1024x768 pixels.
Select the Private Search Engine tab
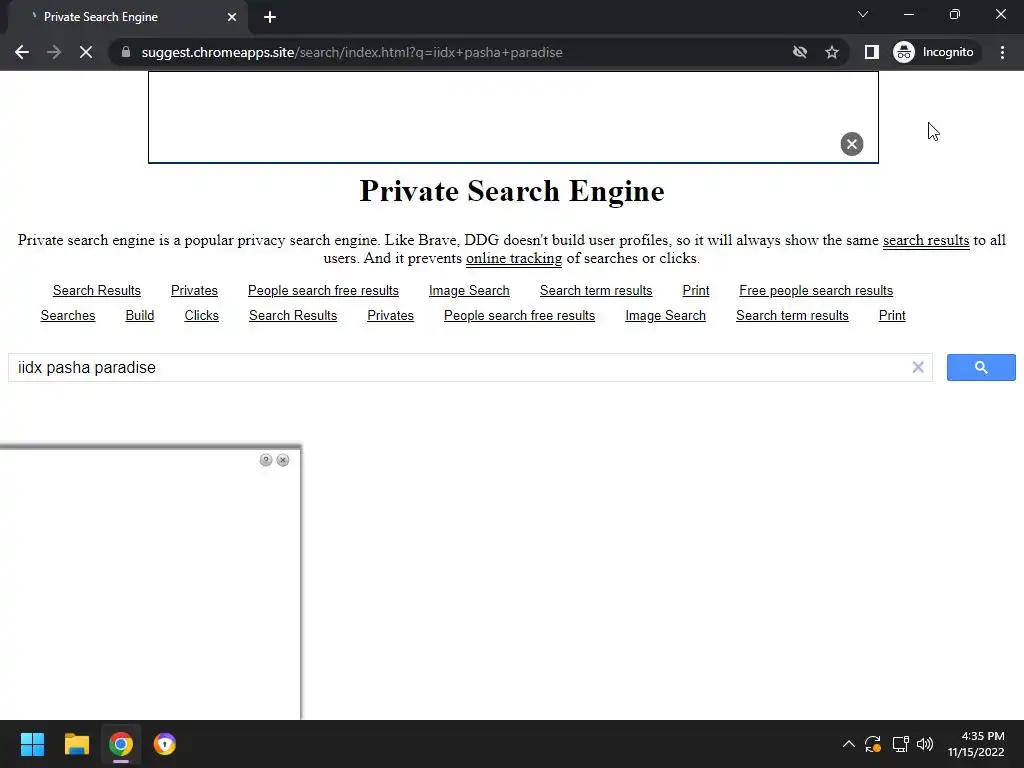coord(127,17)
